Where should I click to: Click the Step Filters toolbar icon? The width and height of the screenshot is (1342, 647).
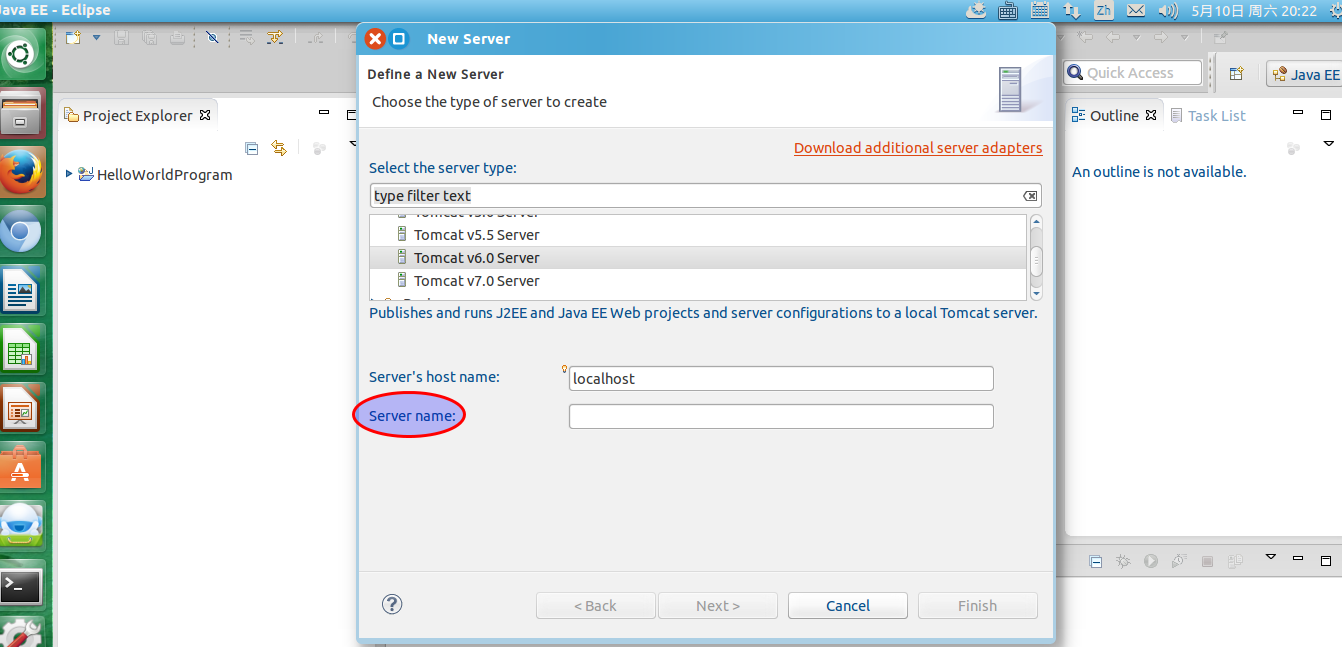point(275,38)
